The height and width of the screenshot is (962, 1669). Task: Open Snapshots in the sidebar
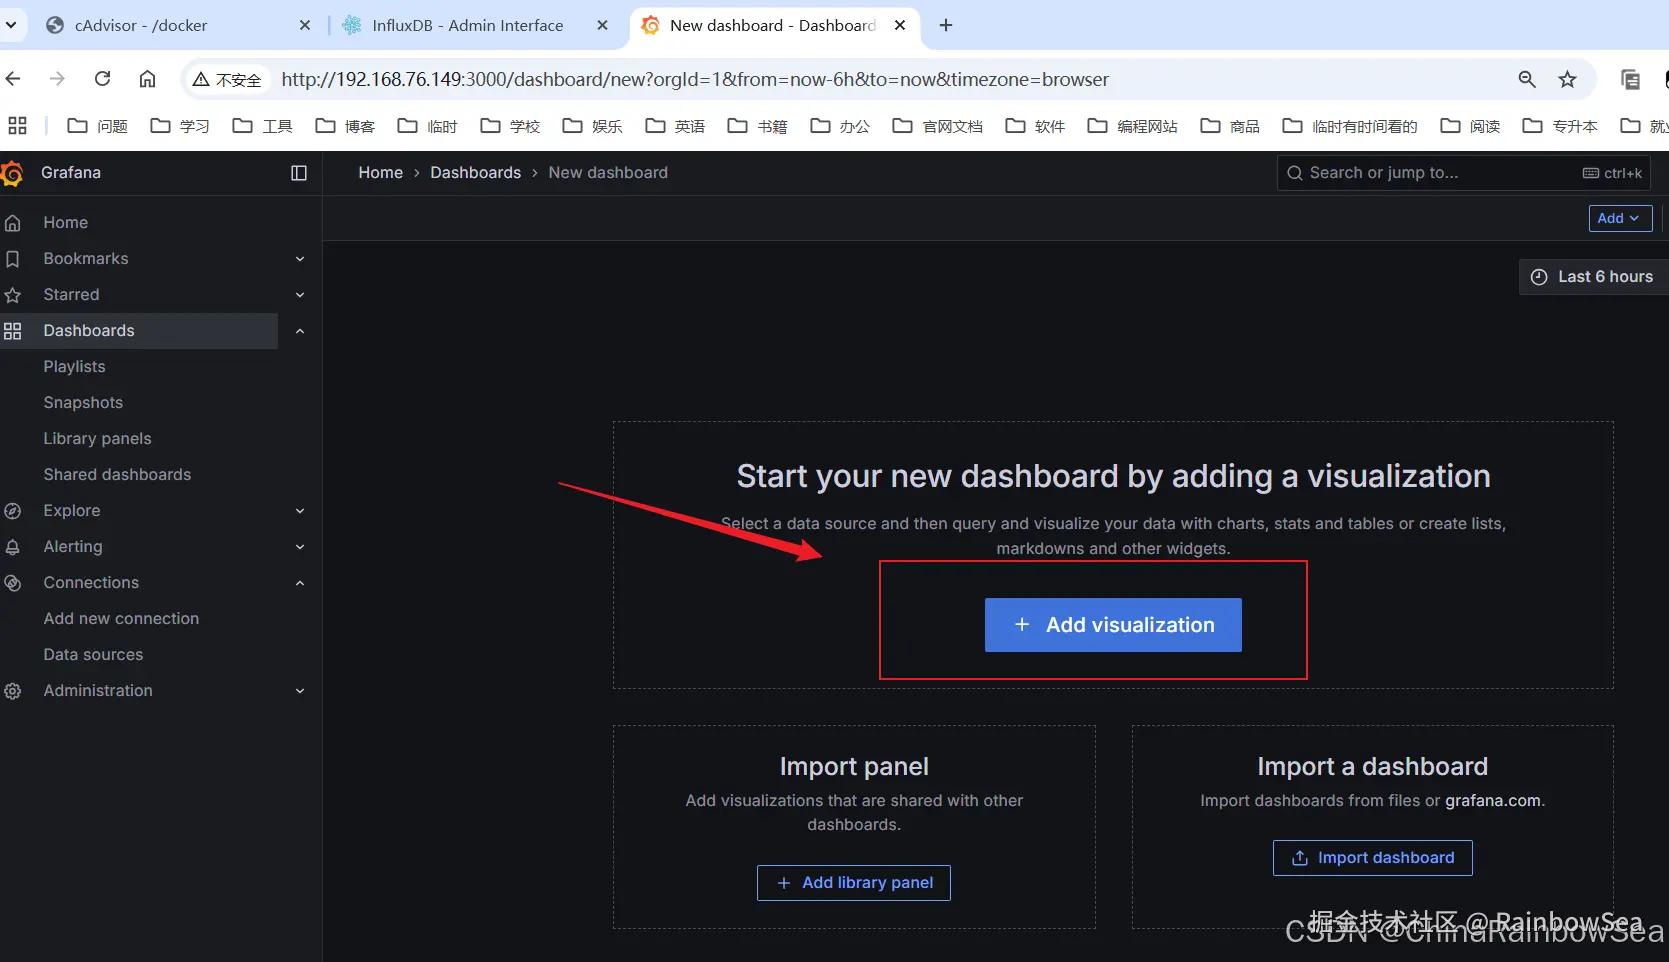click(x=83, y=403)
